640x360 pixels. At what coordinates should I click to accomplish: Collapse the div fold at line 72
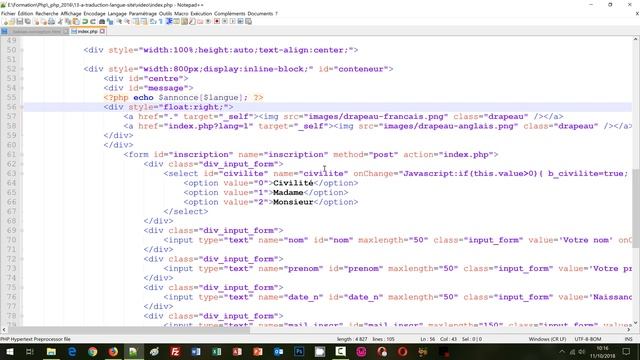22,259
